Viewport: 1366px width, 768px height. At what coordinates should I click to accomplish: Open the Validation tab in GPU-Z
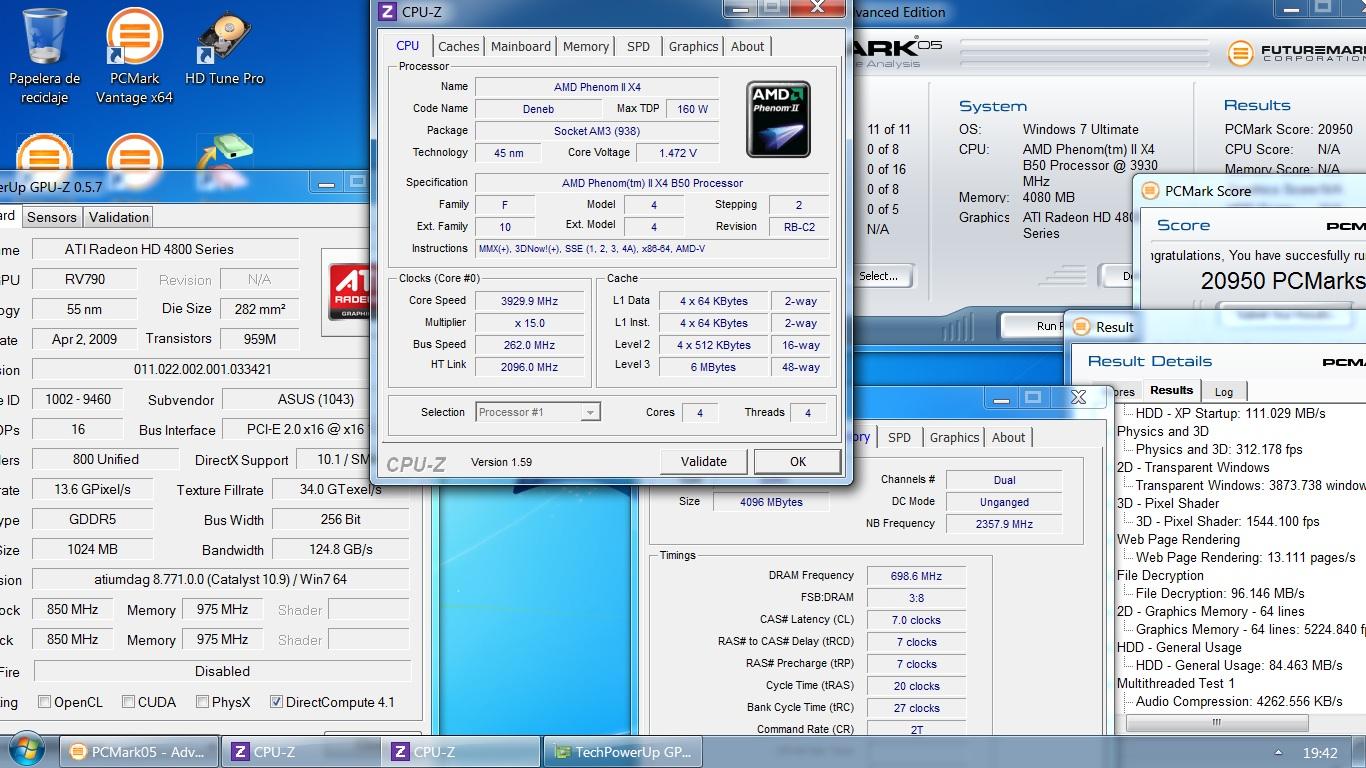tap(119, 217)
